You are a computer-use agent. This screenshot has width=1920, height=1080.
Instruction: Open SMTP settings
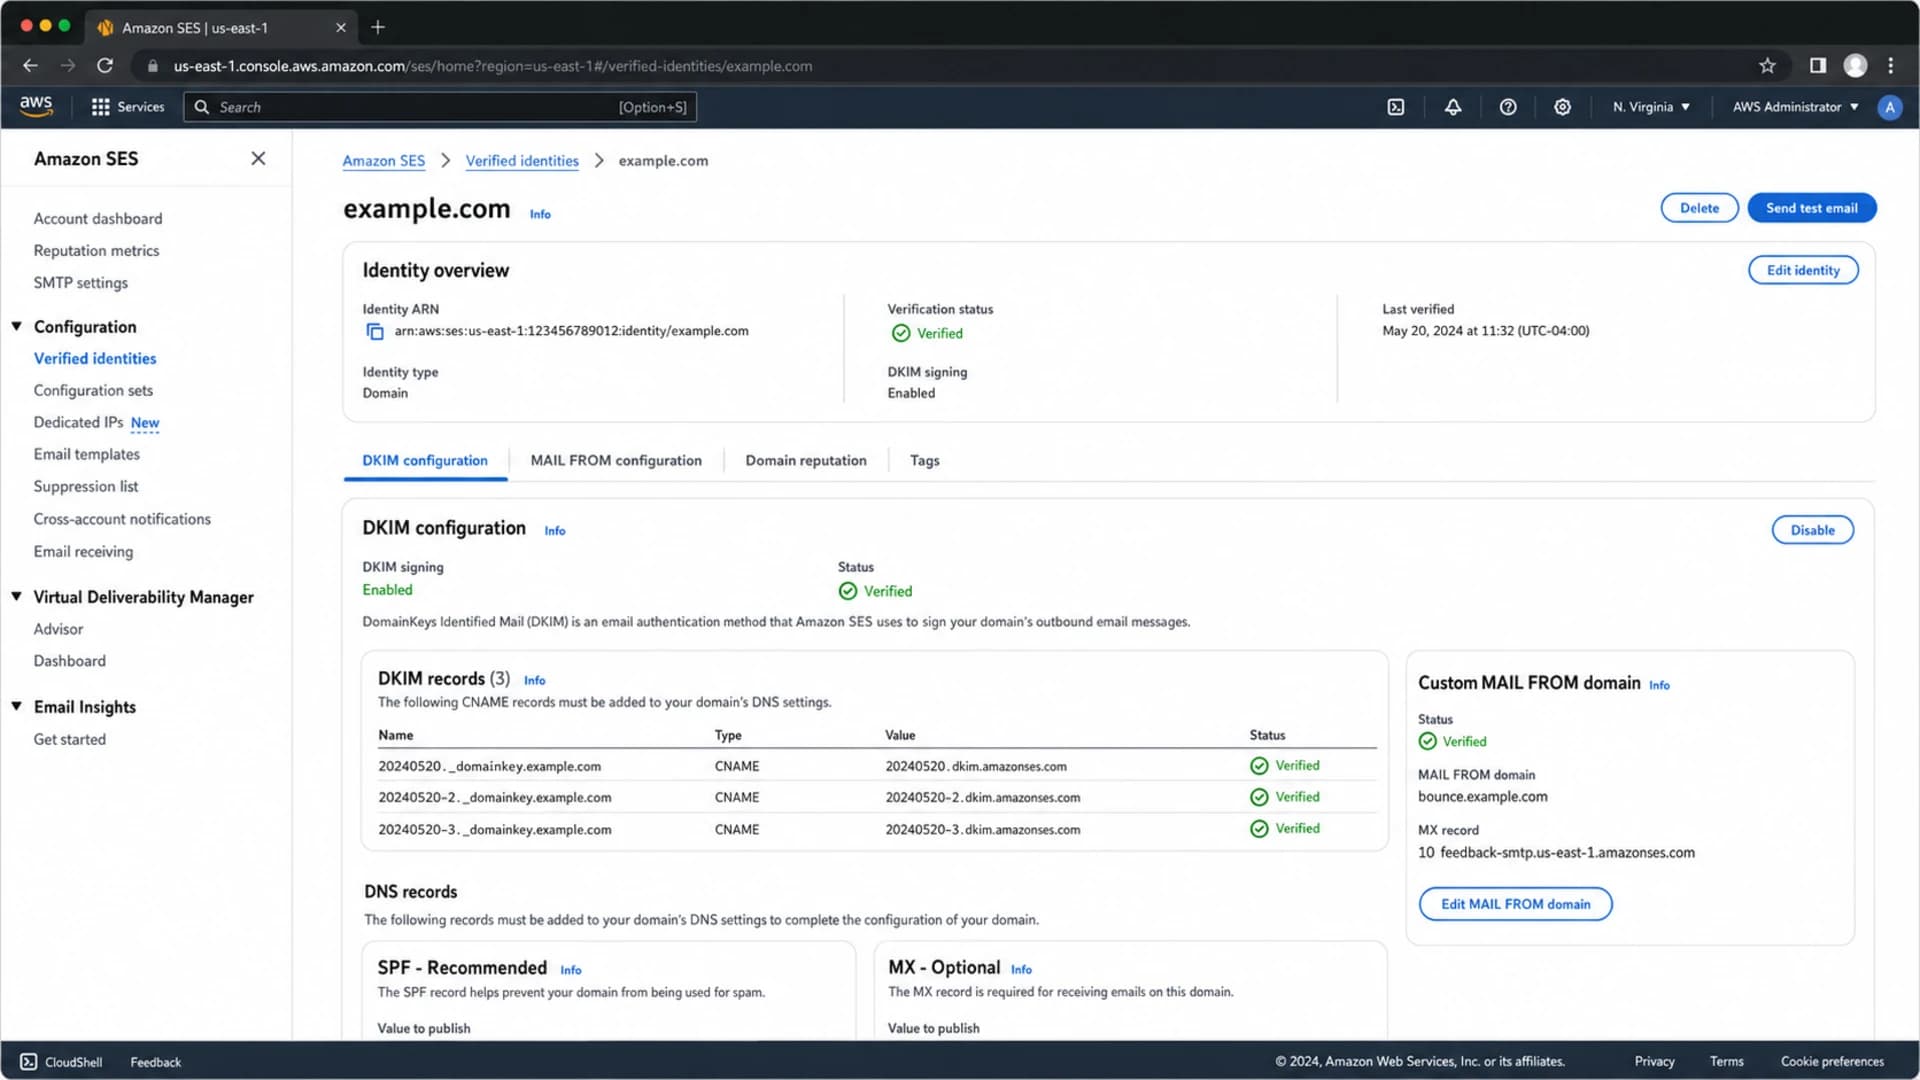point(81,283)
